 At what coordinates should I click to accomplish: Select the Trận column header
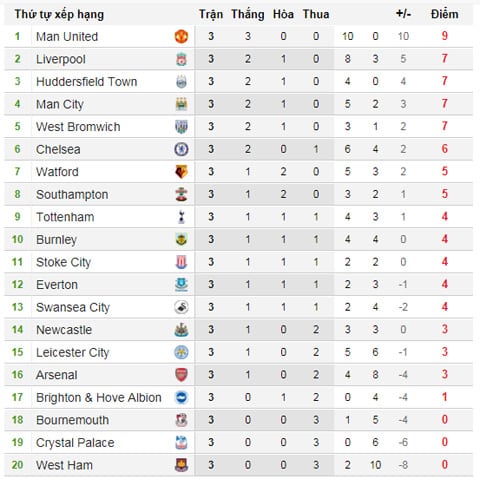[211, 14]
